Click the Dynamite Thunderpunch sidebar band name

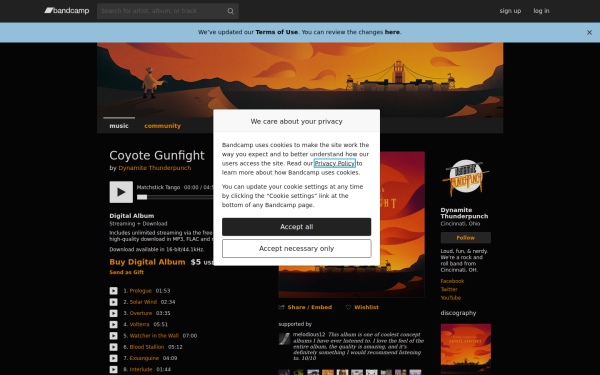click(x=464, y=213)
